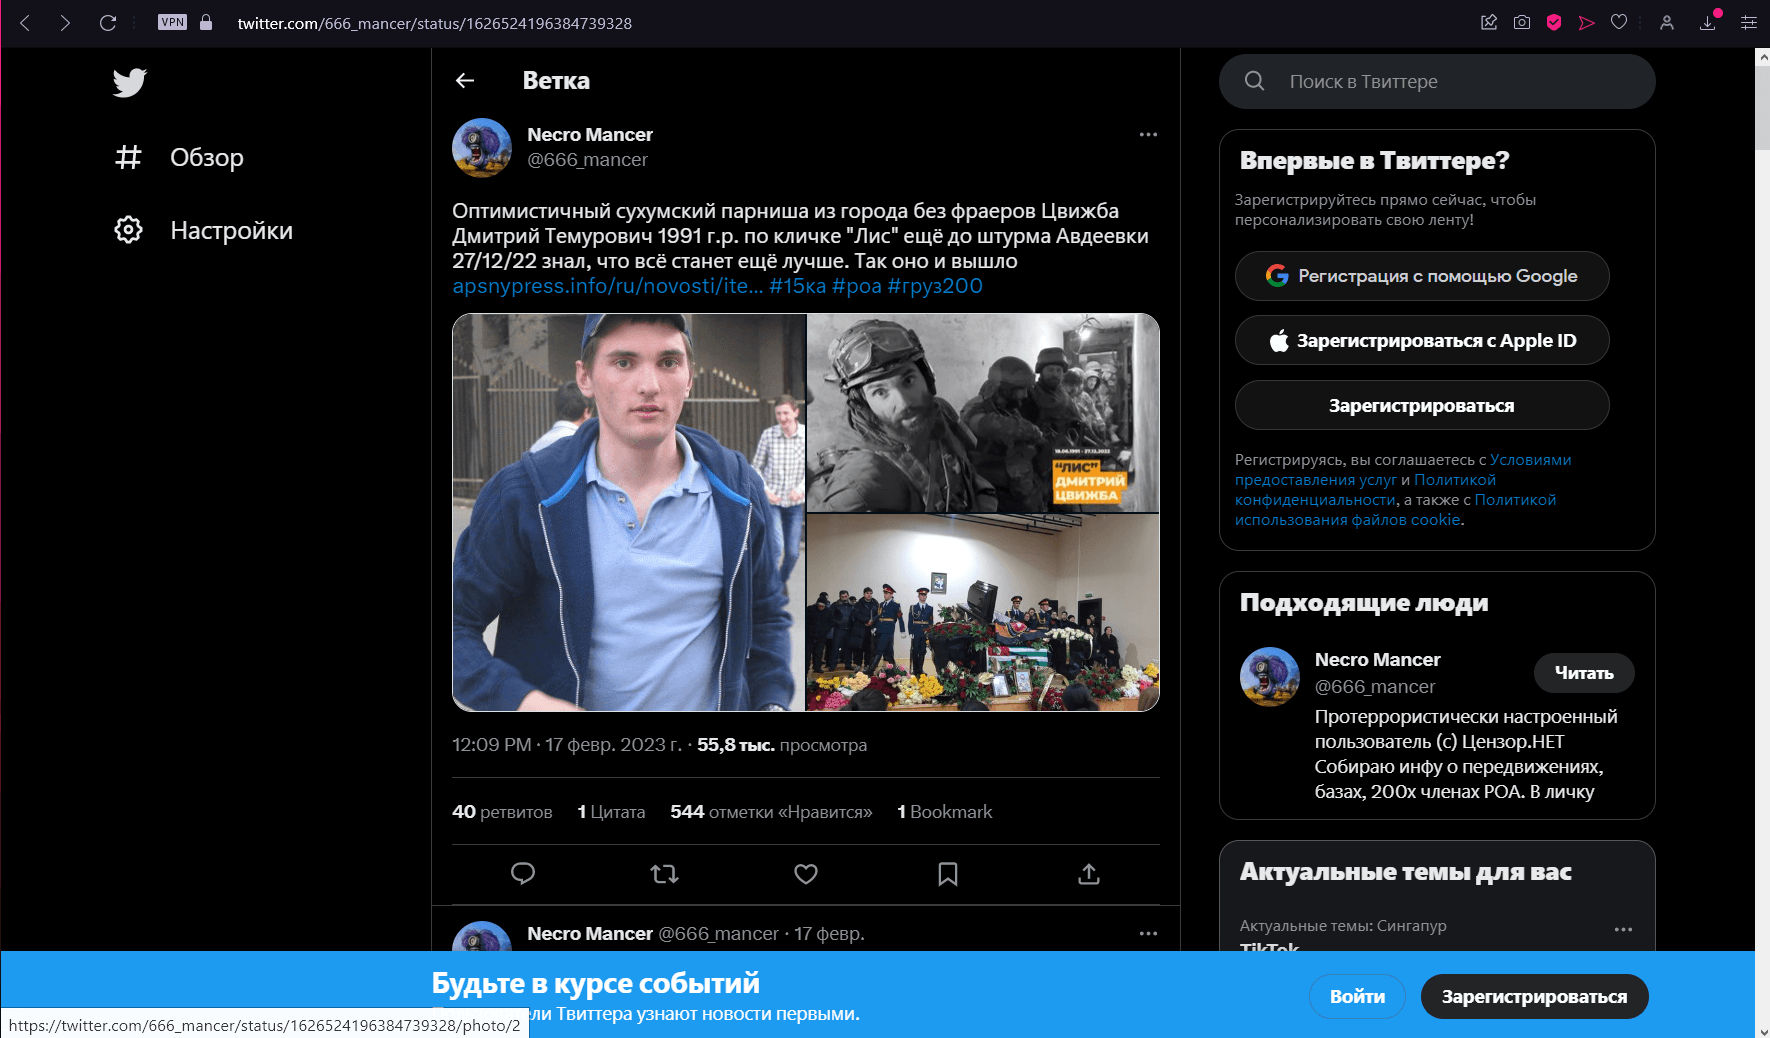Click Зарегистрироваться button in signup panel
The height and width of the screenshot is (1038, 1770).
(1422, 405)
